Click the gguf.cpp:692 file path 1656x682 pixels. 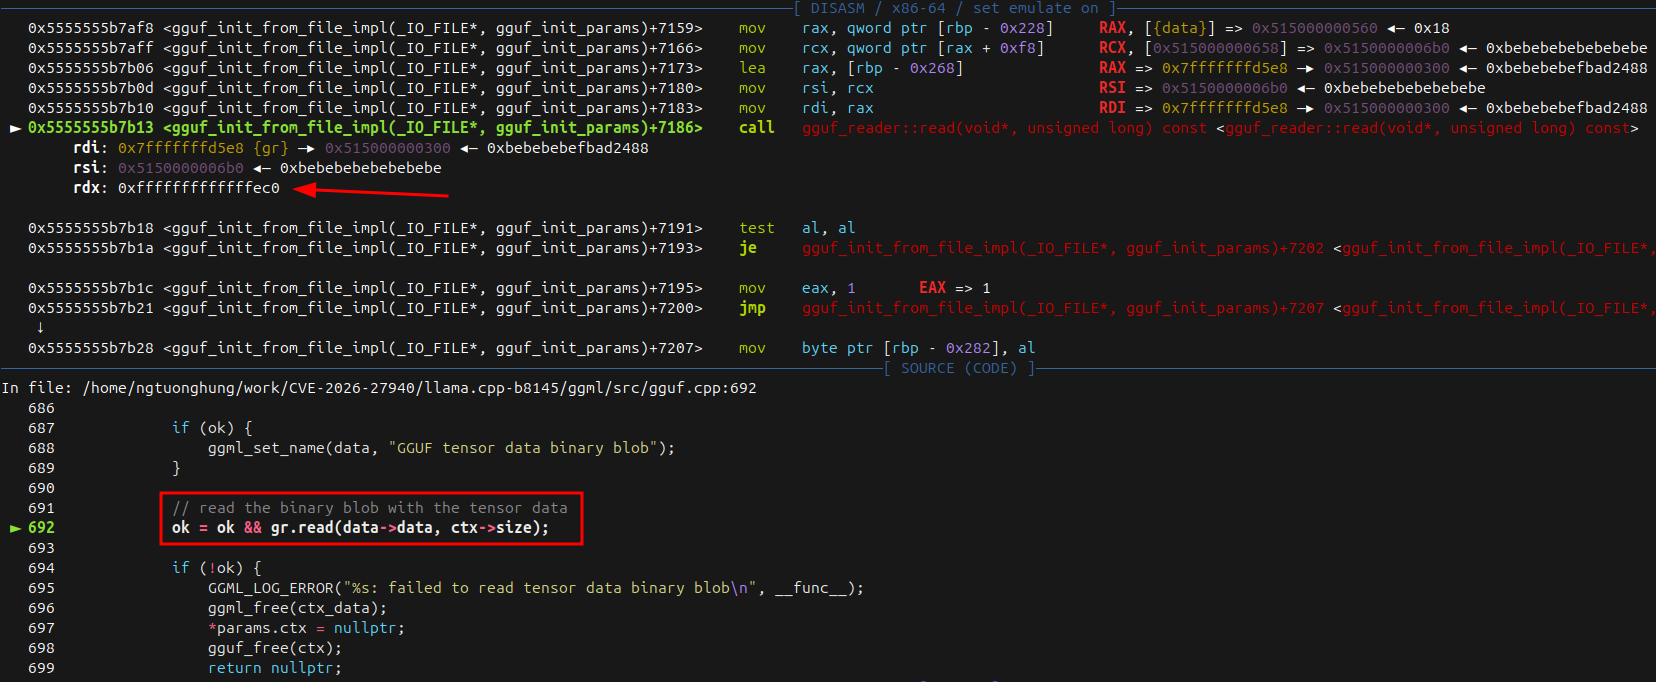tap(419, 388)
